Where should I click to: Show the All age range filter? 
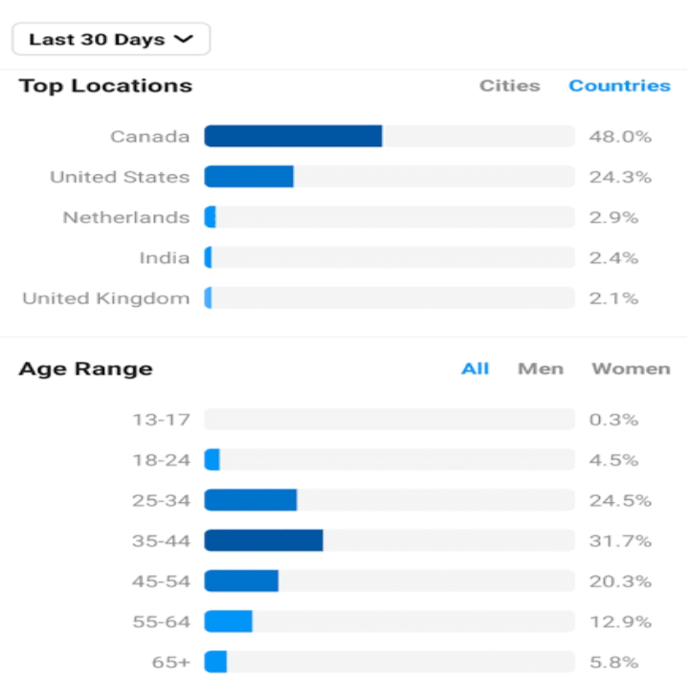(475, 369)
